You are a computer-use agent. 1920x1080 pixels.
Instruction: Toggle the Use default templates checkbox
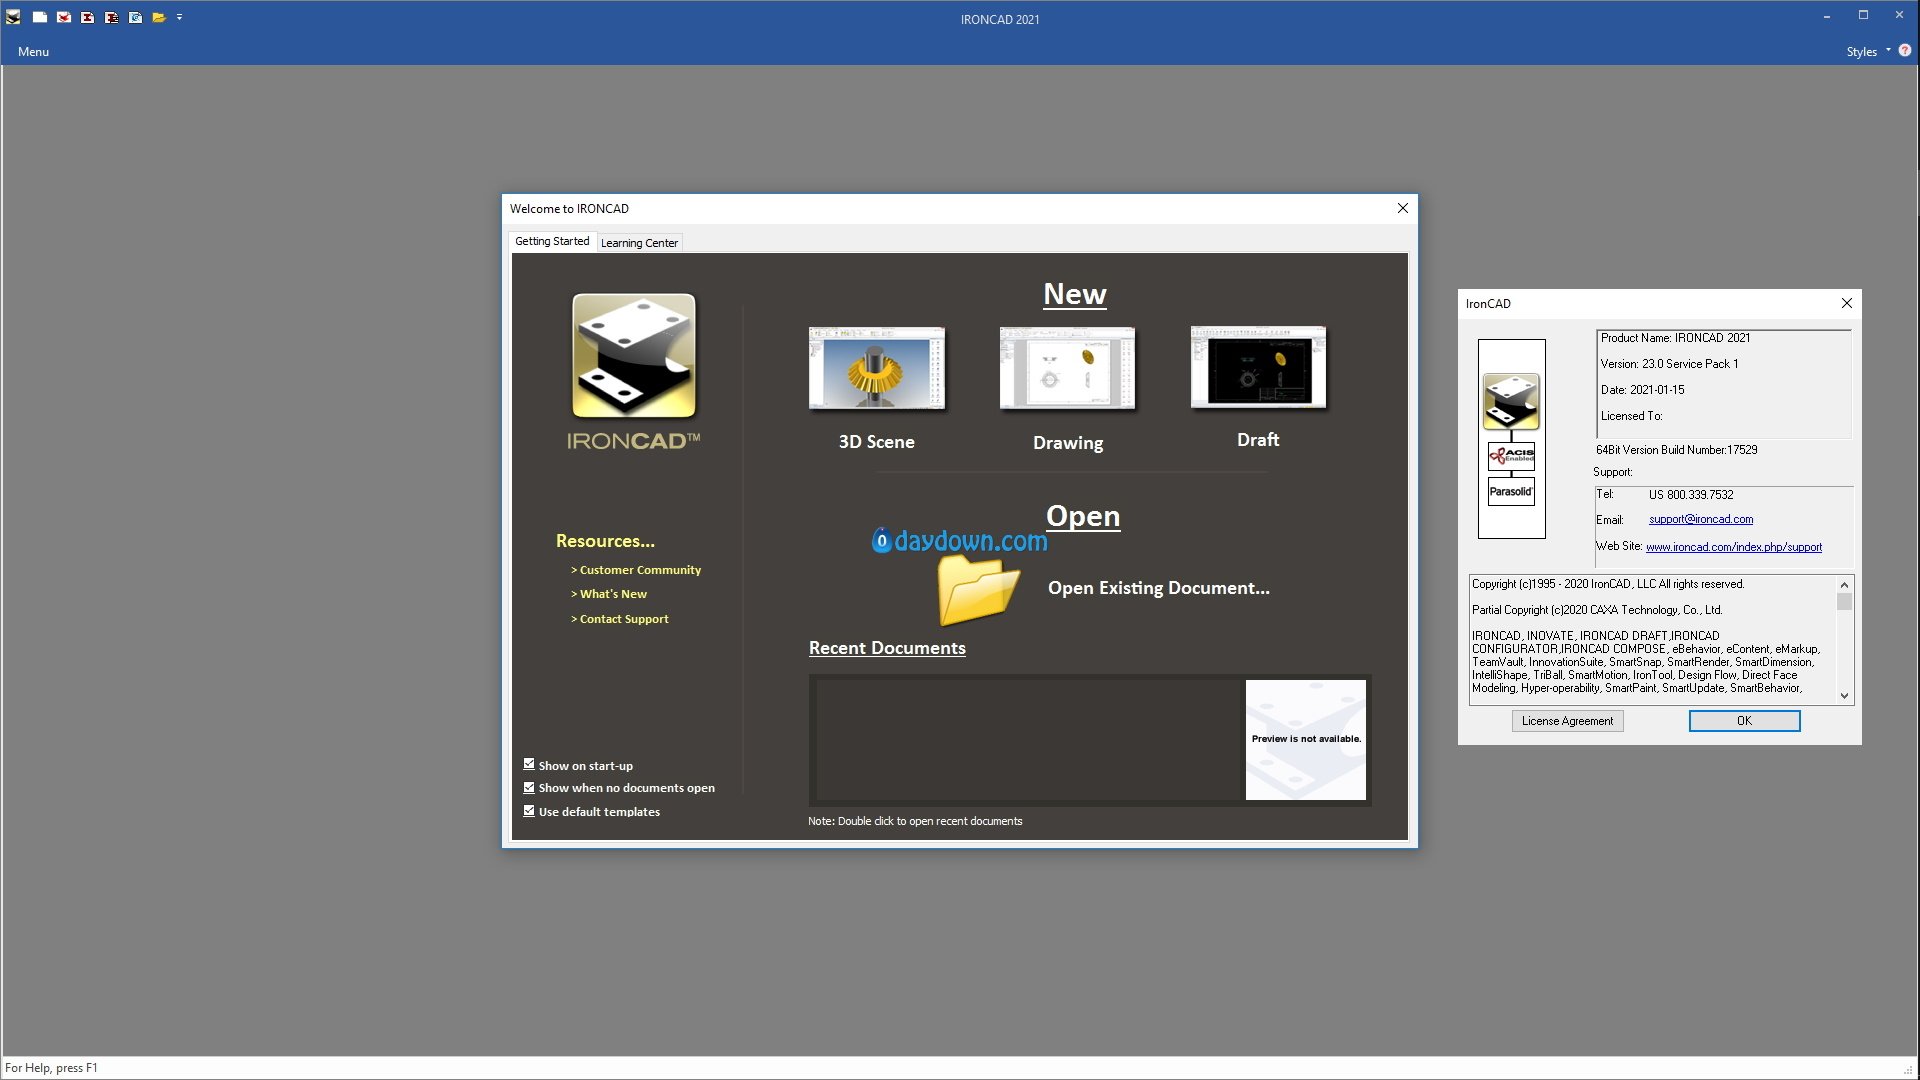tap(529, 811)
